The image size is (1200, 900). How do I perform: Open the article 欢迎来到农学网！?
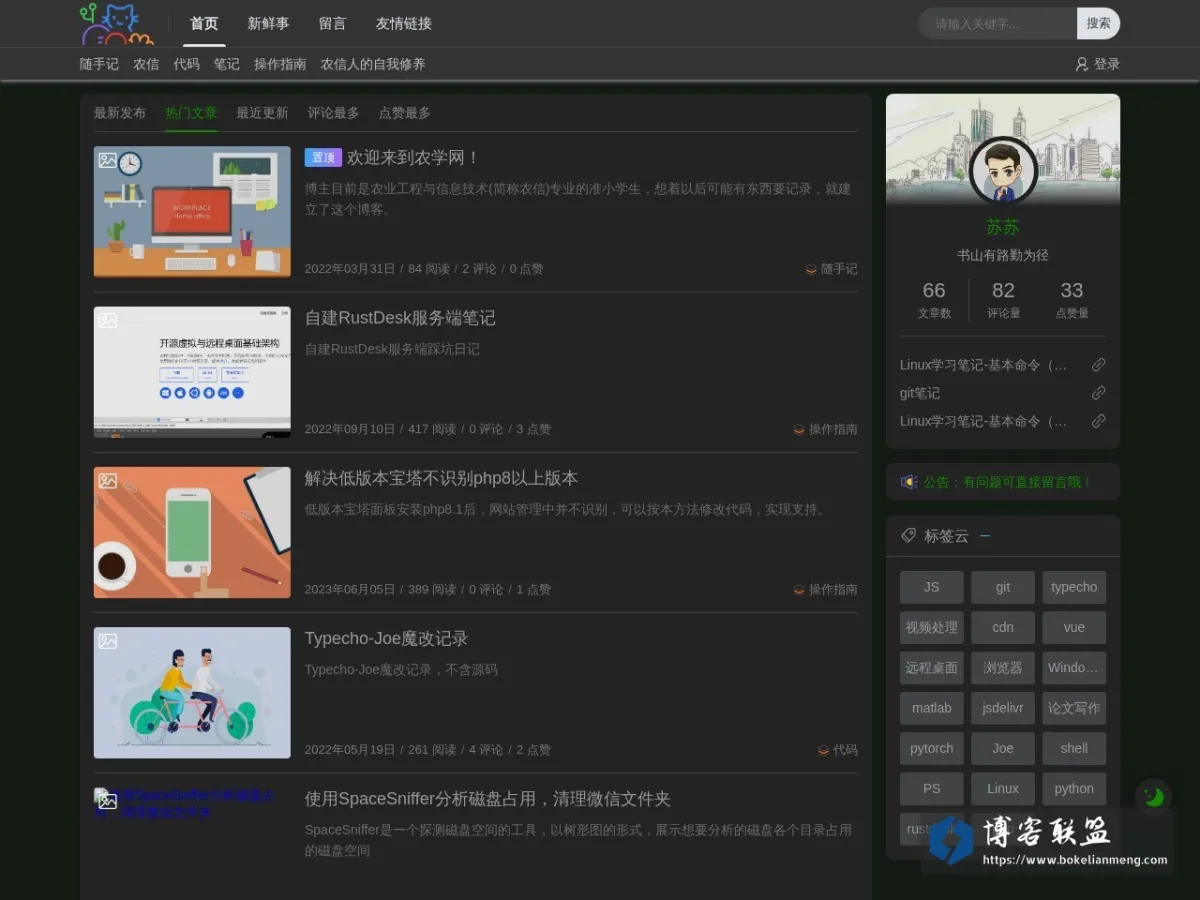[x=414, y=158]
